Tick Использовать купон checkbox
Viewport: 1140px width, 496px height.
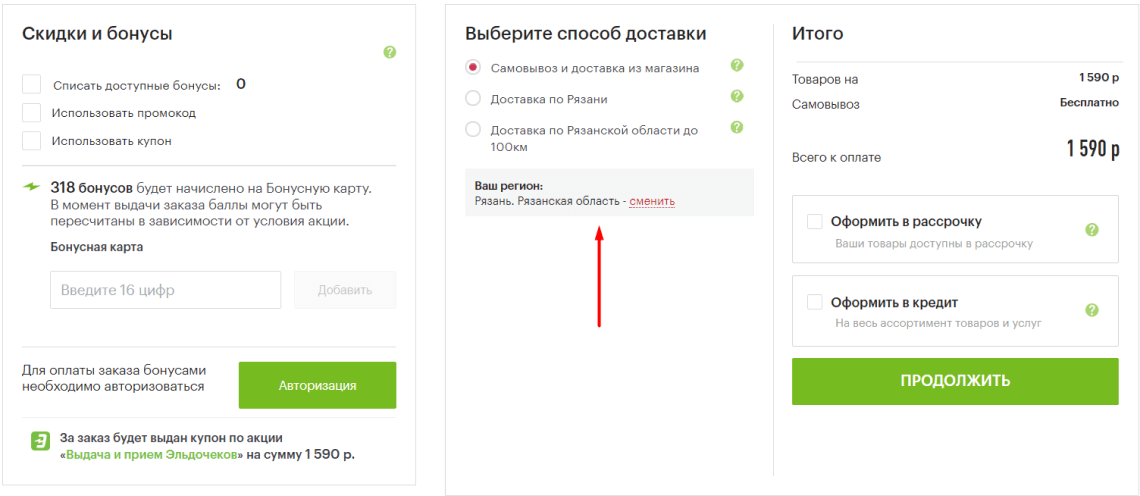(x=31, y=140)
